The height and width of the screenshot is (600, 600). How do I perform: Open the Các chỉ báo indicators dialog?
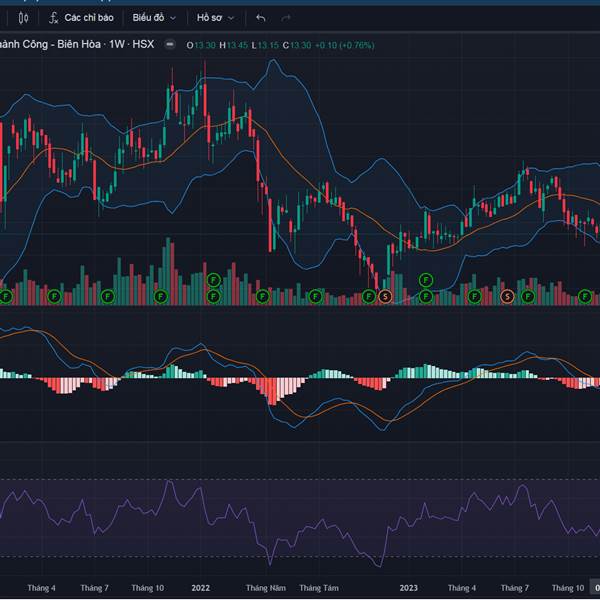tap(80, 18)
